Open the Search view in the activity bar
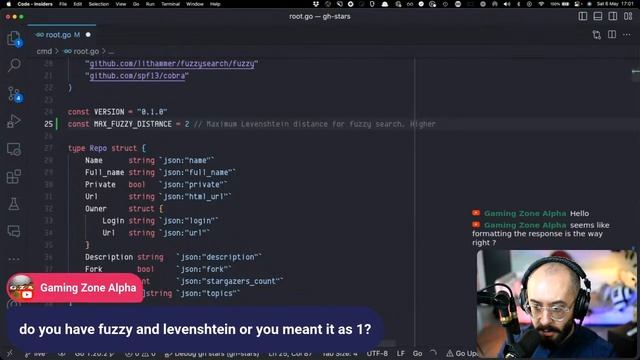The image size is (640, 360). (14, 65)
